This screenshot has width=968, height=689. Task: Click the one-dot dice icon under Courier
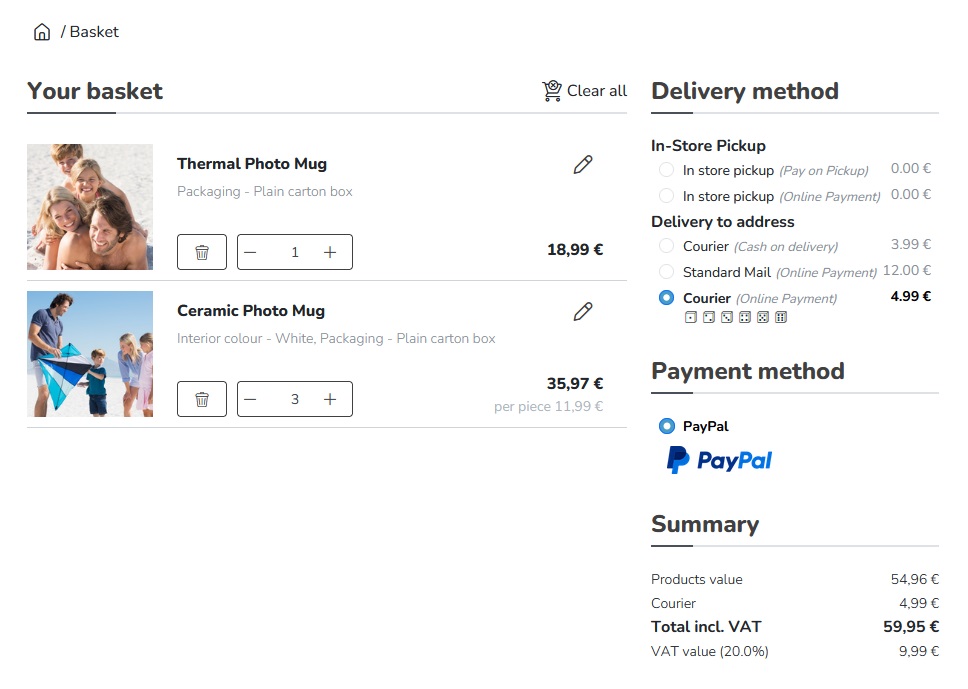(690, 317)
